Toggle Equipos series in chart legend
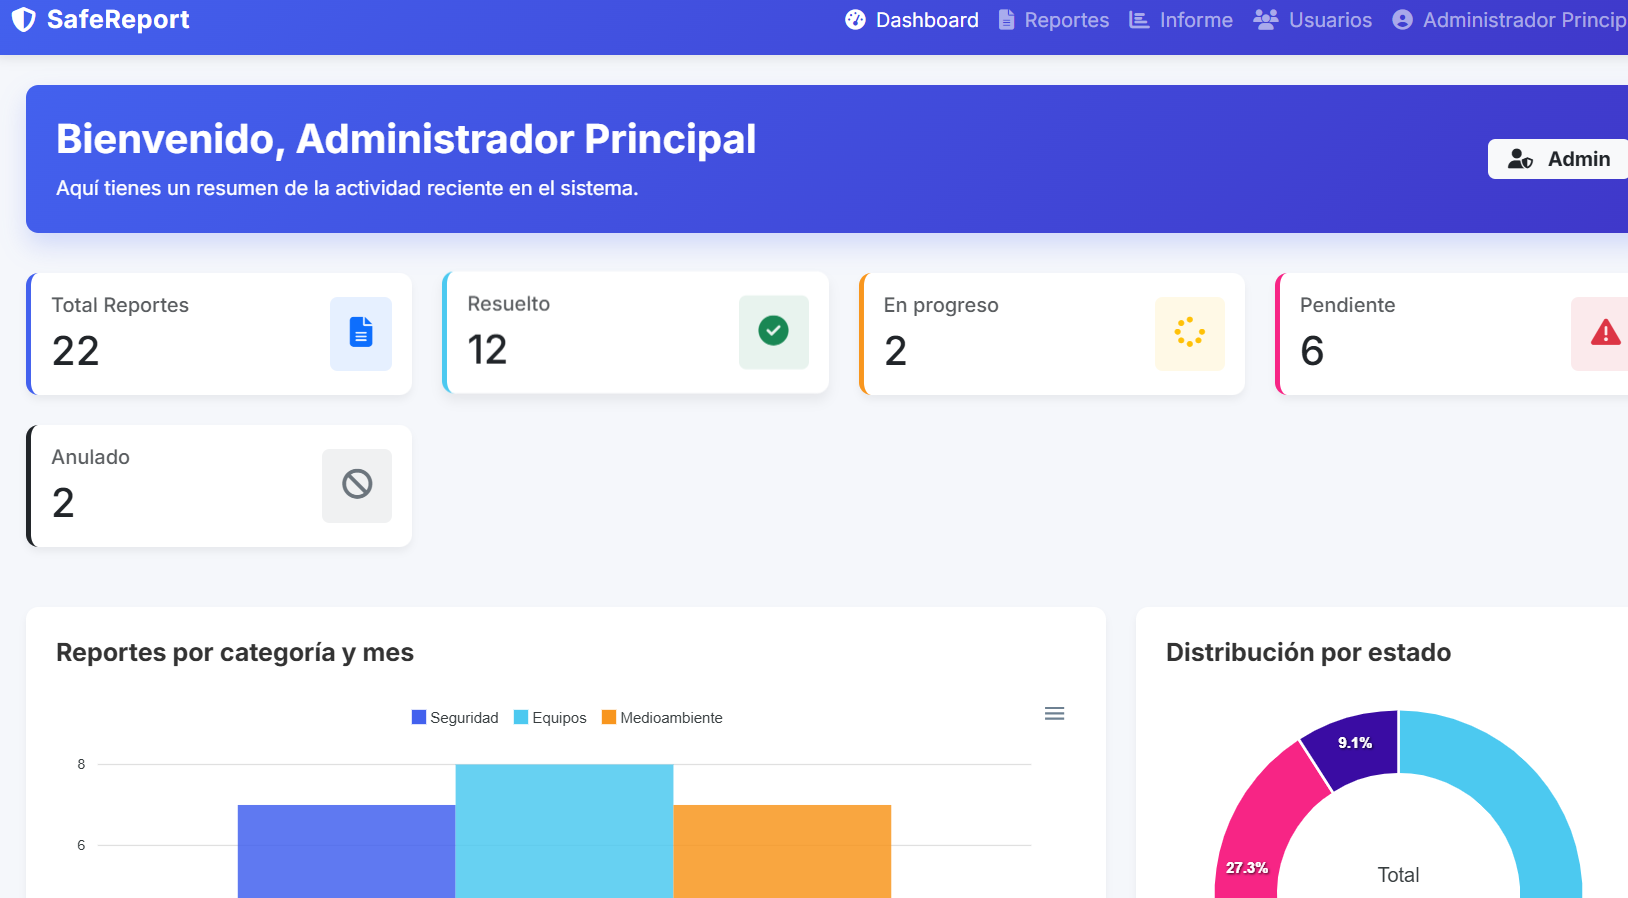The image size is (1628, 898). (x=550, y=718)
